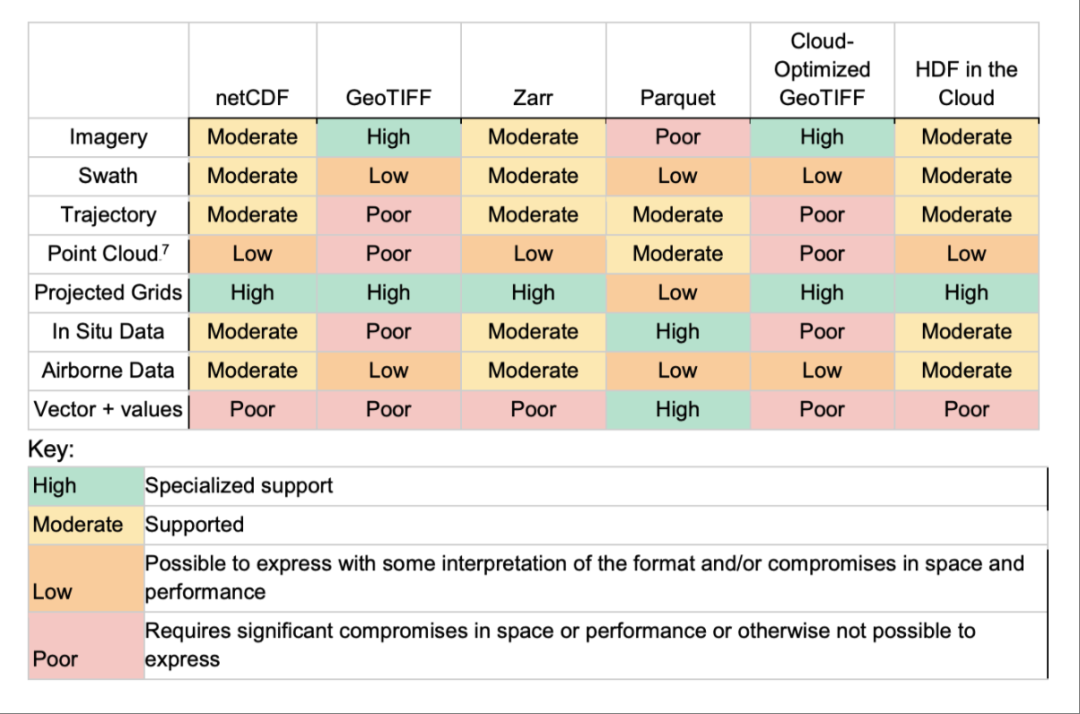Click the Trajectory cell under Zarr
Image resolution: width=1080 pixels, height=714 pixels.
[x=533, y=215]
